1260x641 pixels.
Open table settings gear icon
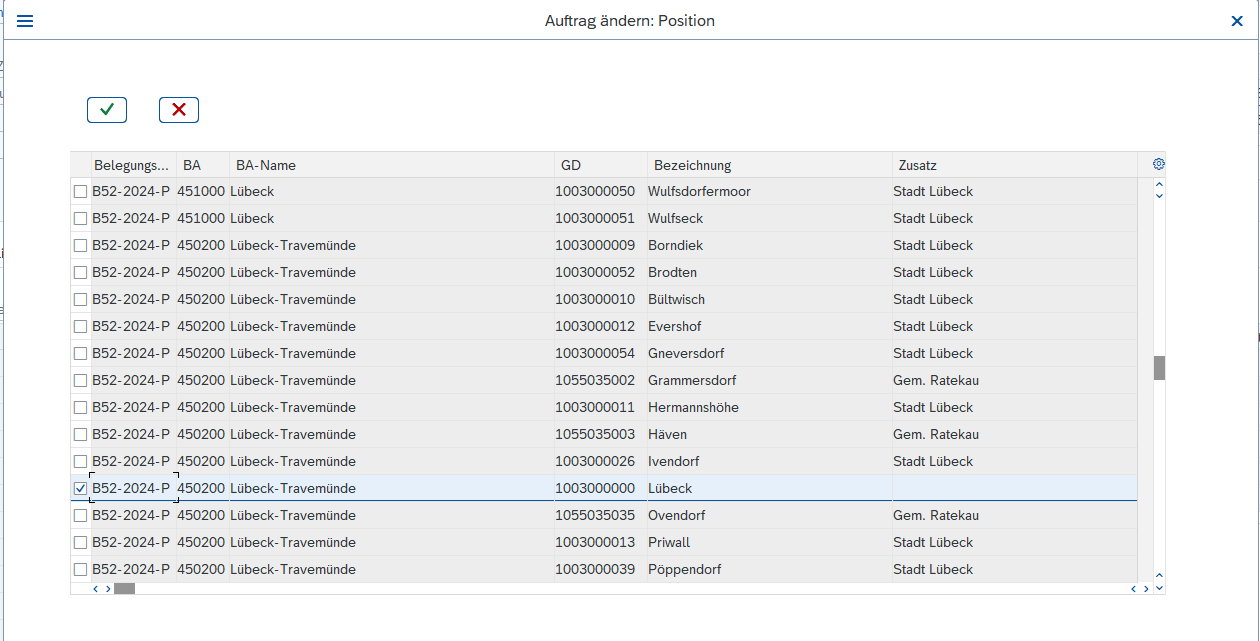point(1159,165)
